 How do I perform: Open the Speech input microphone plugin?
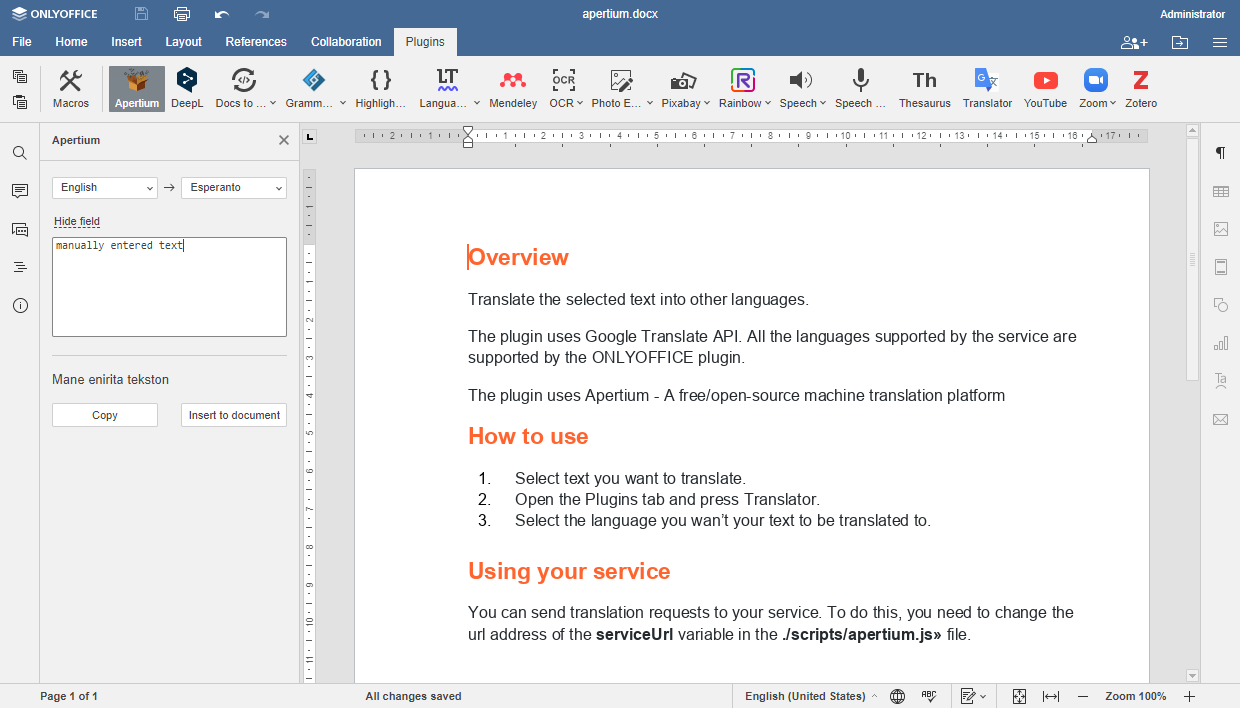click(860, 89)
